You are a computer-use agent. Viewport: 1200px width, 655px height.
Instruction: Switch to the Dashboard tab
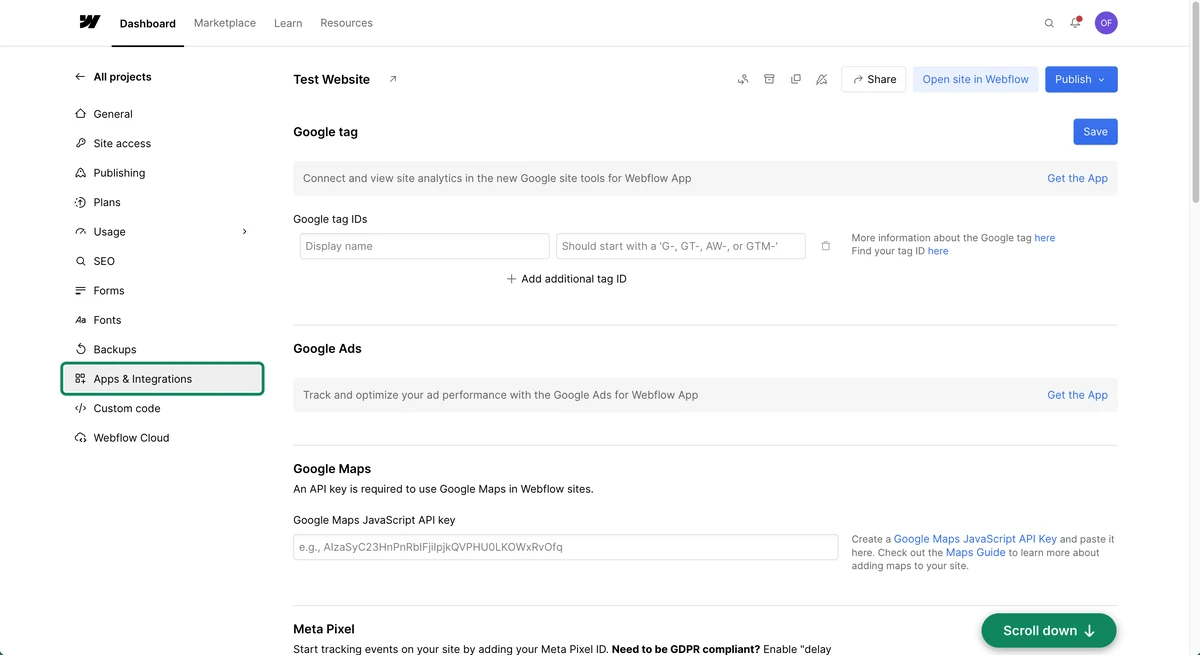(x=147, y=23)
